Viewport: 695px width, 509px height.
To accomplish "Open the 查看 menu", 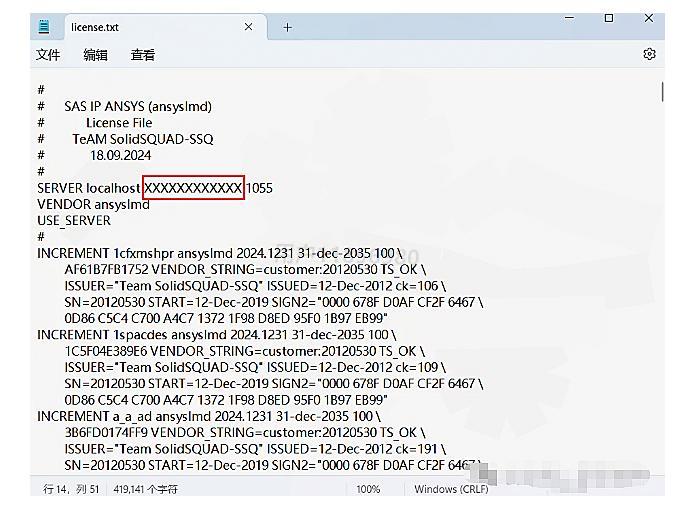I will click(x=143, y=55).
